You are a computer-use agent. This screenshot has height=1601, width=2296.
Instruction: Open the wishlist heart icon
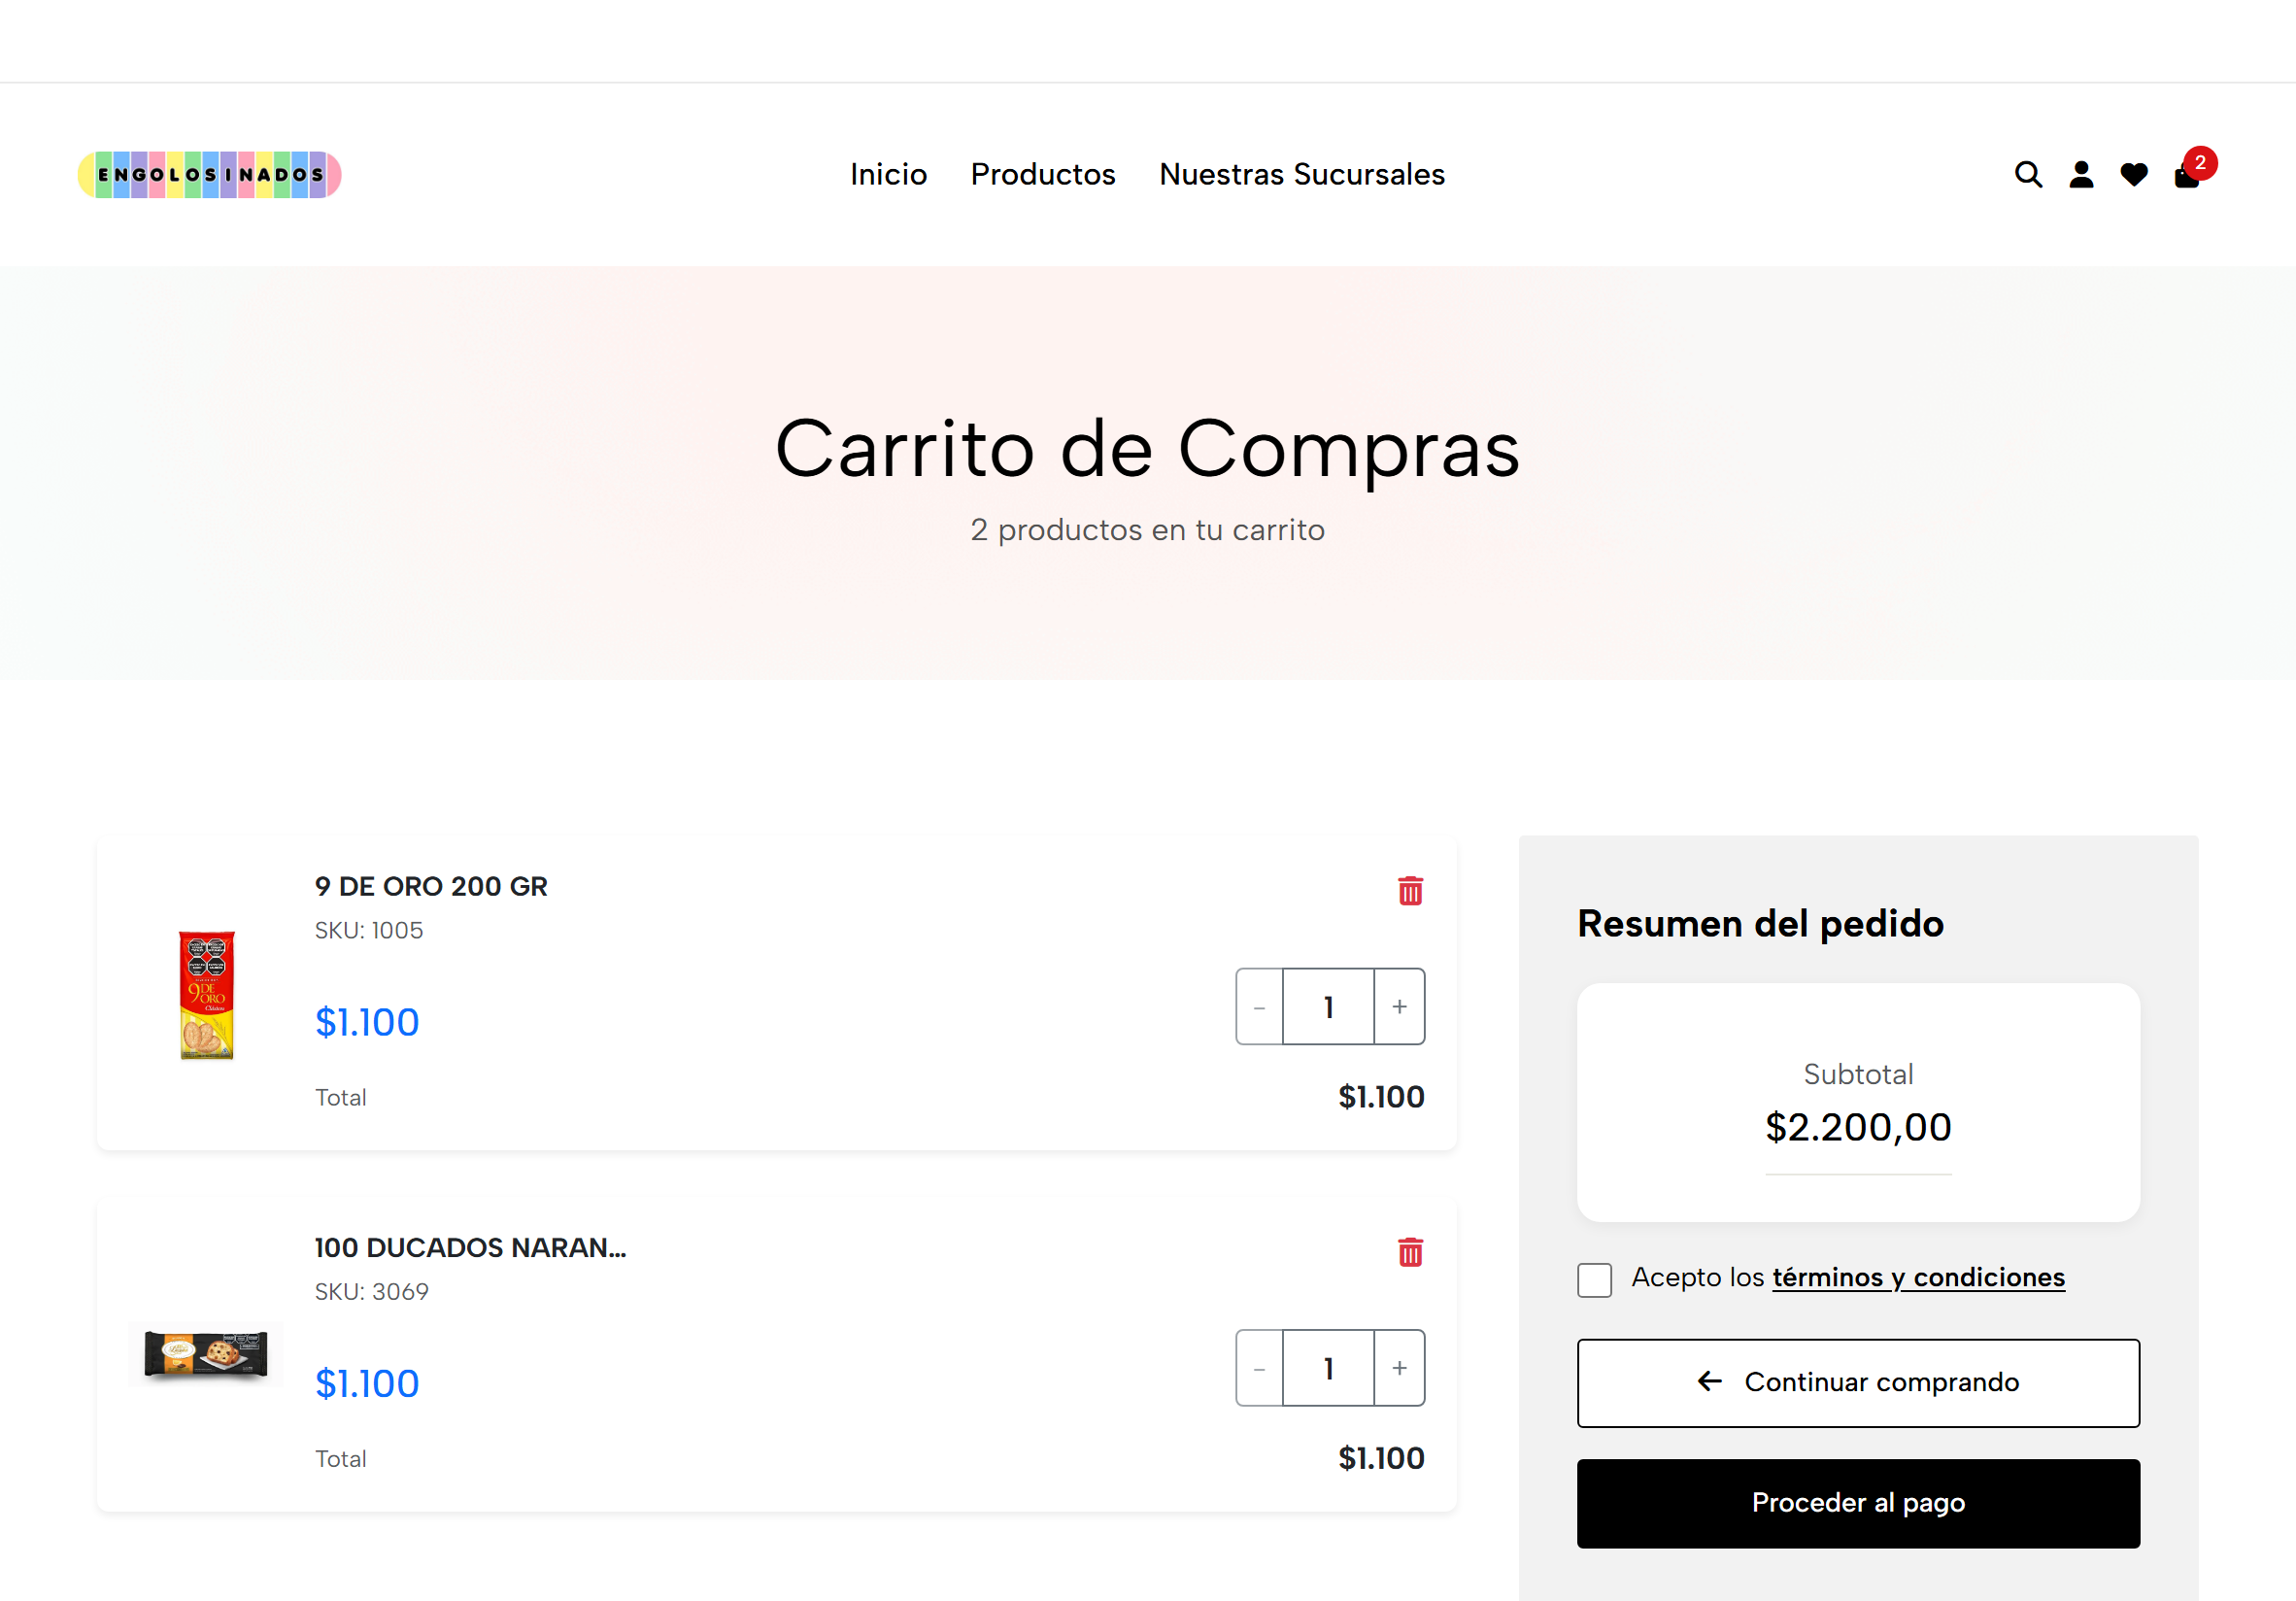tap(2133, 174)
